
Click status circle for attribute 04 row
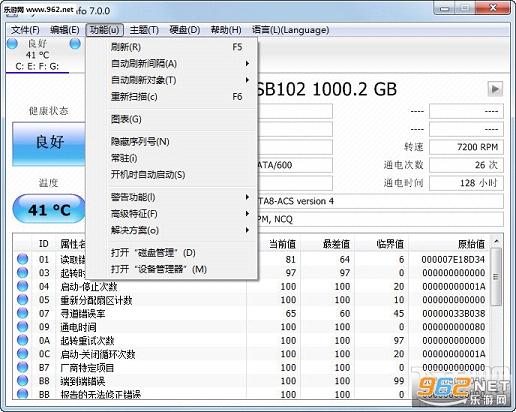point(22,286)
